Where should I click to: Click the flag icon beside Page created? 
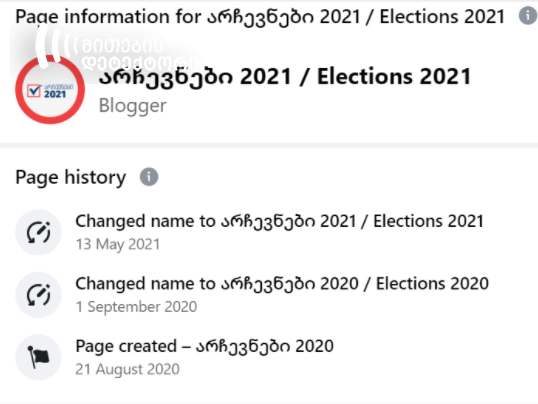pos(38,357)
